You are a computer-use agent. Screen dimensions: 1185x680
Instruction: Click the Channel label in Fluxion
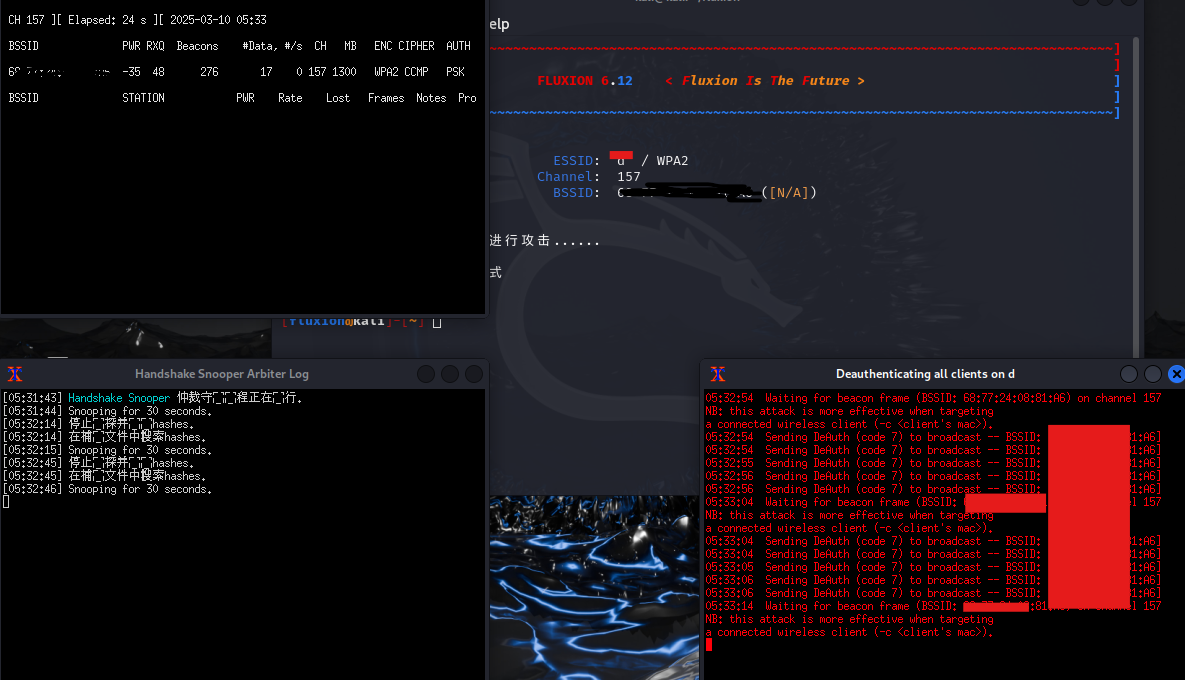568,177
